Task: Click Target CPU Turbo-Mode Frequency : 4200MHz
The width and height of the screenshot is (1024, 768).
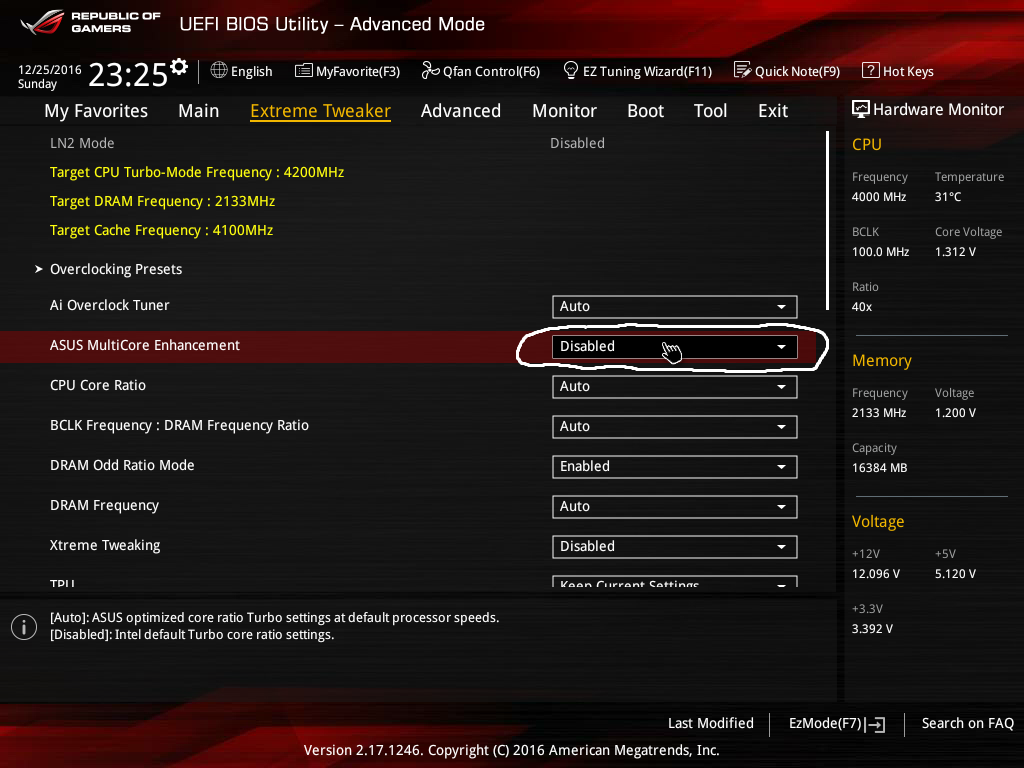Action: [197, 172]
